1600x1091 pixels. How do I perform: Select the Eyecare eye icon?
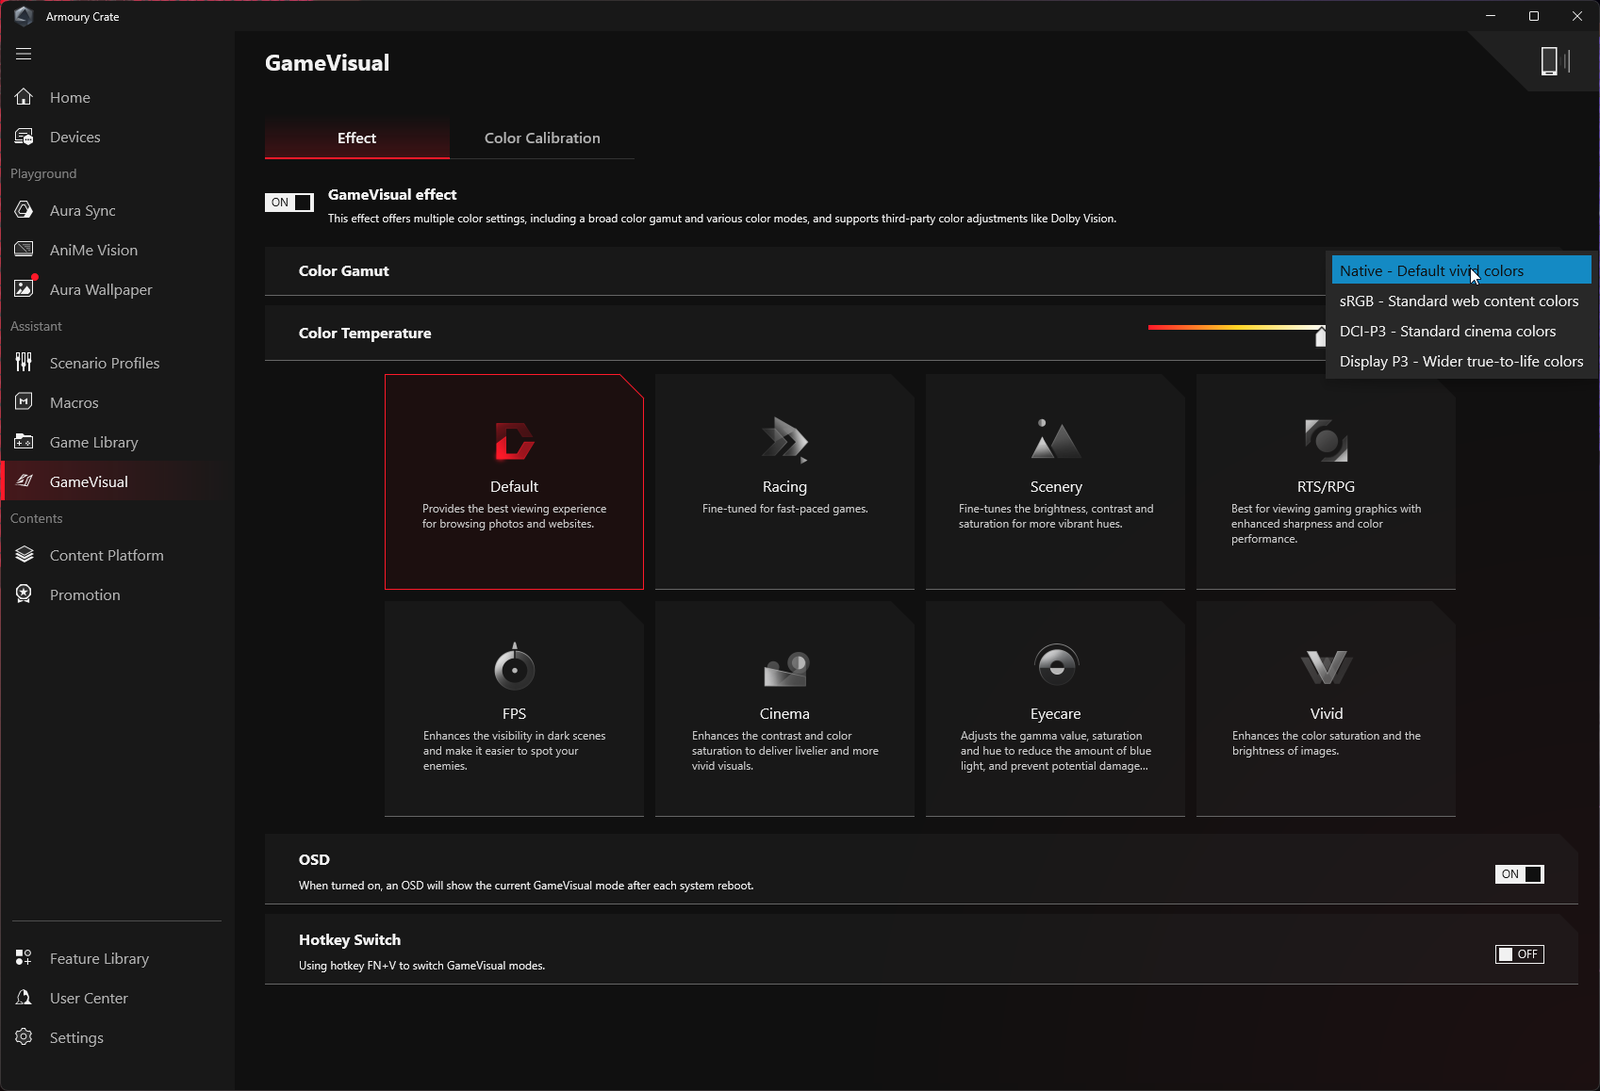pyautogui.click(x=1056, y=666)
